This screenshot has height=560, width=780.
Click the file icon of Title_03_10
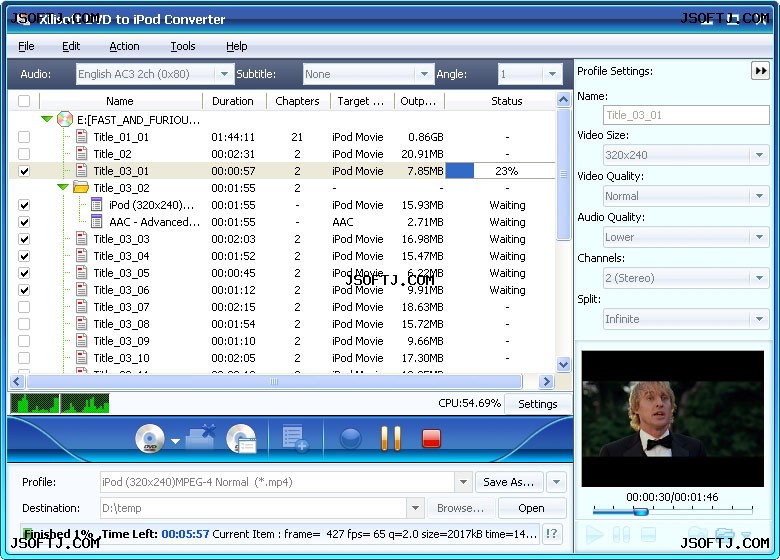(82, 358)
